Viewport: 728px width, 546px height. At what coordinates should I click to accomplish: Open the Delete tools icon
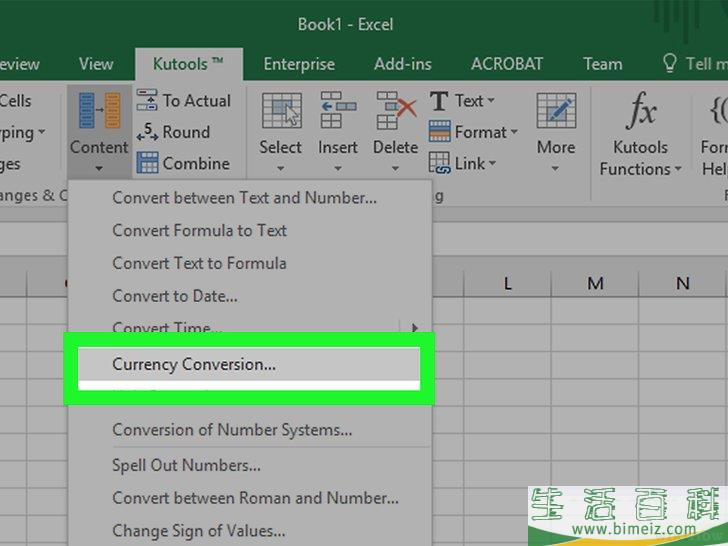tap(396, 110)
